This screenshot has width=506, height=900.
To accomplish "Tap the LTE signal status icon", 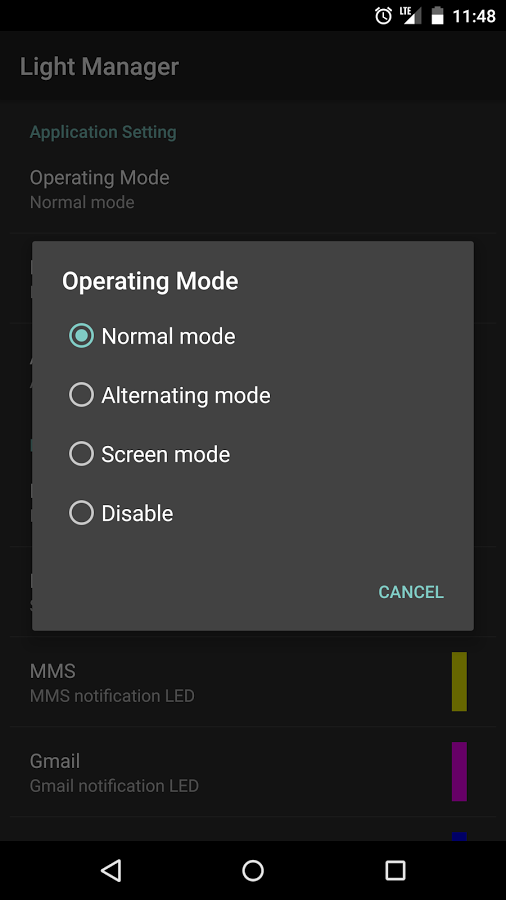I will point(411,15).
